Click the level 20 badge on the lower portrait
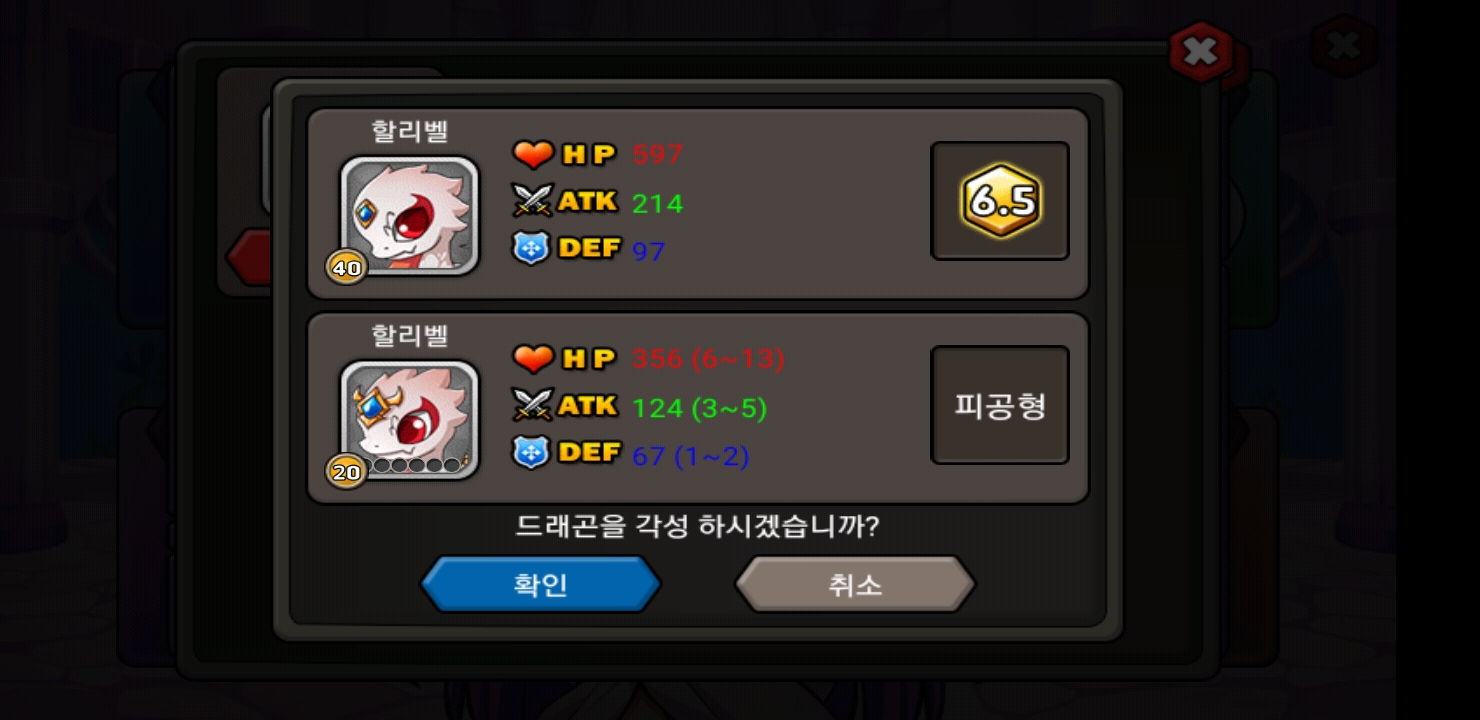Image resolution: width=1480 pixels, height=720 pixels. [346, 471]
